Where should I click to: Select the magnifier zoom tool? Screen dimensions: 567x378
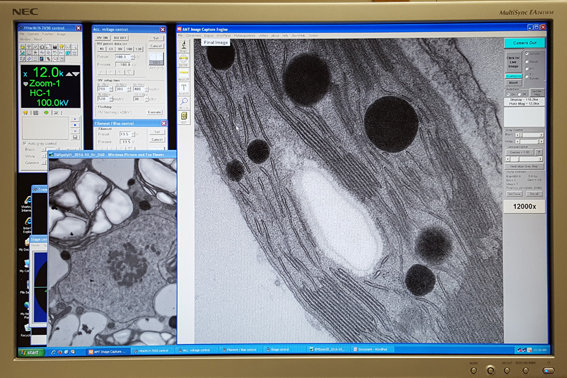[x=184, y=102]
